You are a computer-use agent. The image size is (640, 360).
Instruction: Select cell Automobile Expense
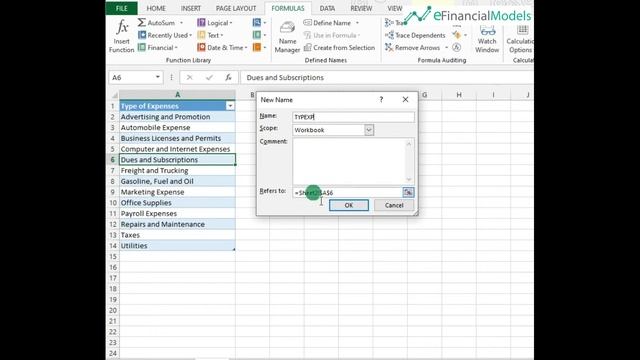click(x=177, y=127)
